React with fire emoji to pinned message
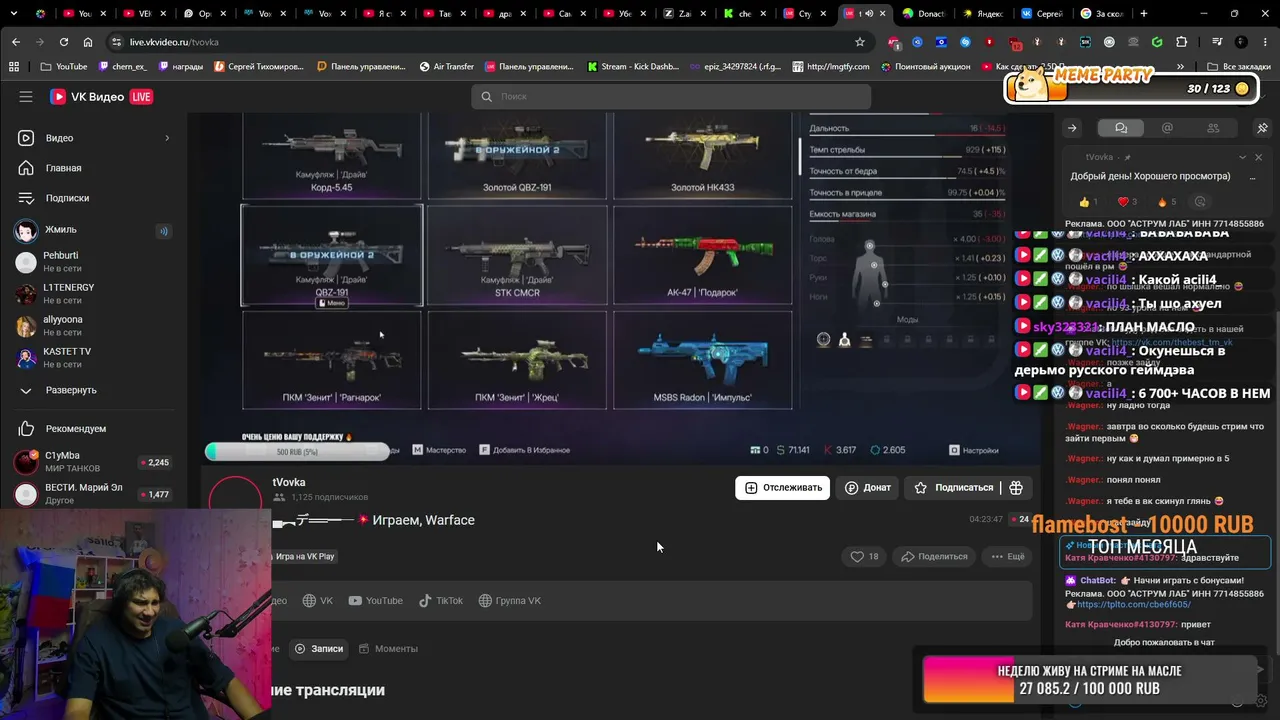1280x720 pixels. 1166,202
